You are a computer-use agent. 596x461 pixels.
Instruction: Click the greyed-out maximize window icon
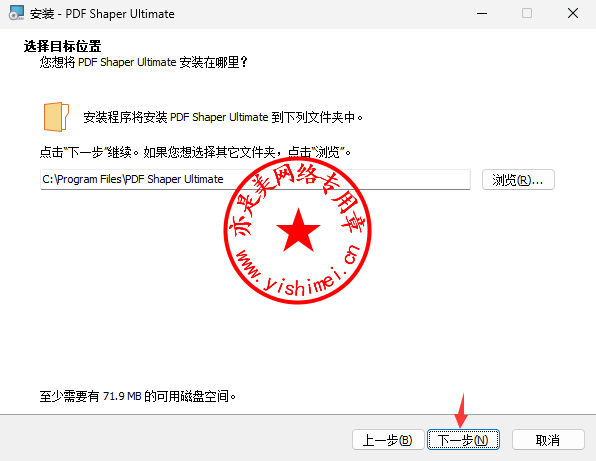coord(527,13)
